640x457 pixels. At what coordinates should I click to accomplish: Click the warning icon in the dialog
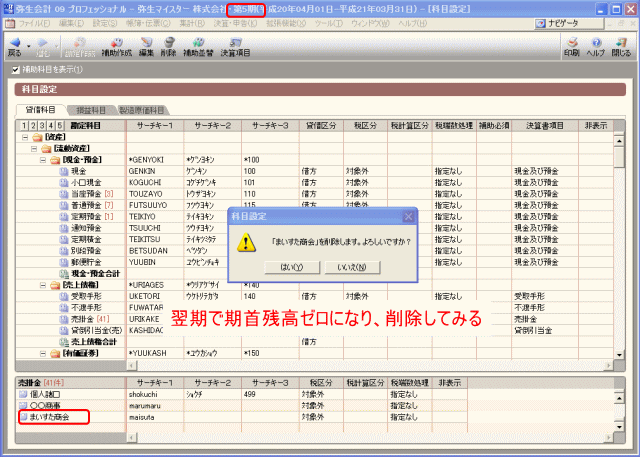tap(246, 242)
